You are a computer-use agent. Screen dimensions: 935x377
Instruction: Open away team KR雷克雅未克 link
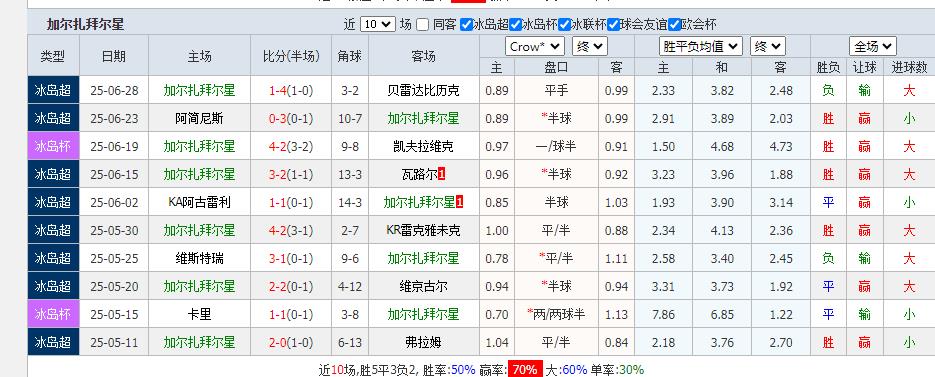[423, 230]
